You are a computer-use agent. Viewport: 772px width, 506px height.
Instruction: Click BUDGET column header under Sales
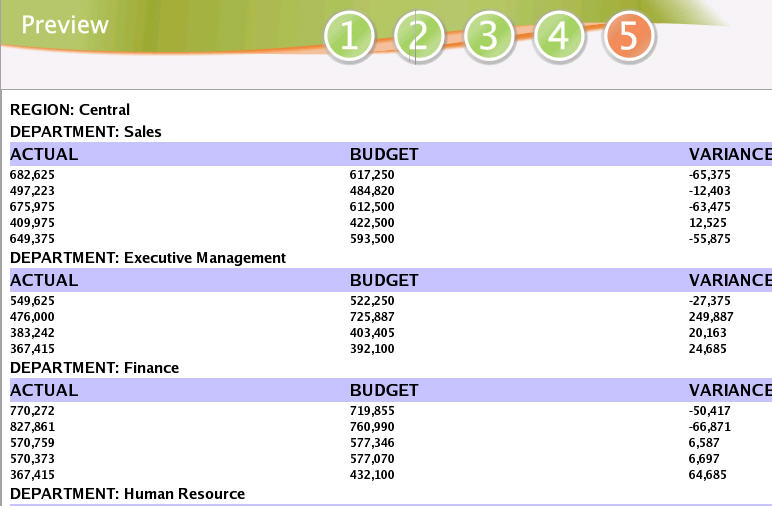(x=384, y=154)
